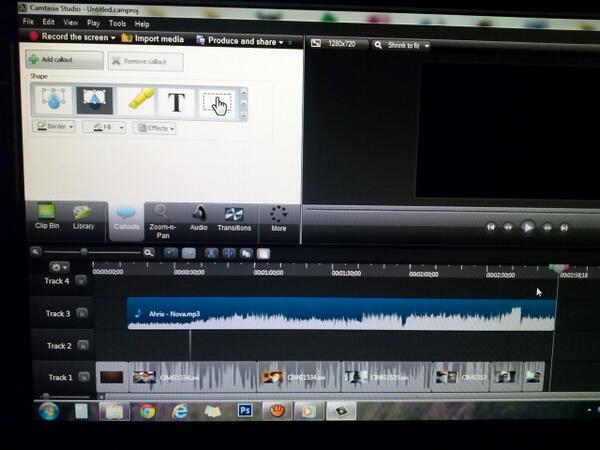Switch to the Library tab
The image size is (600, 450).
[x=83, y=217]
